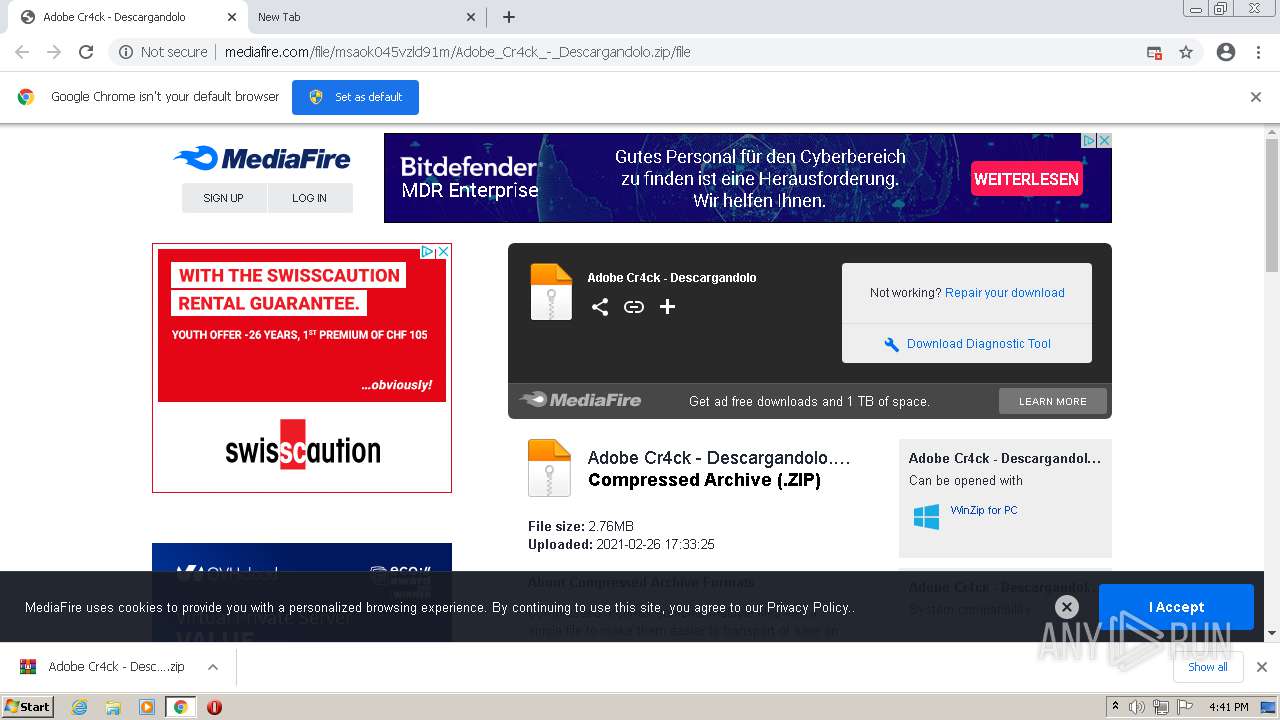Click LEARN MORE about ad free downloads

click(1053, 401)
